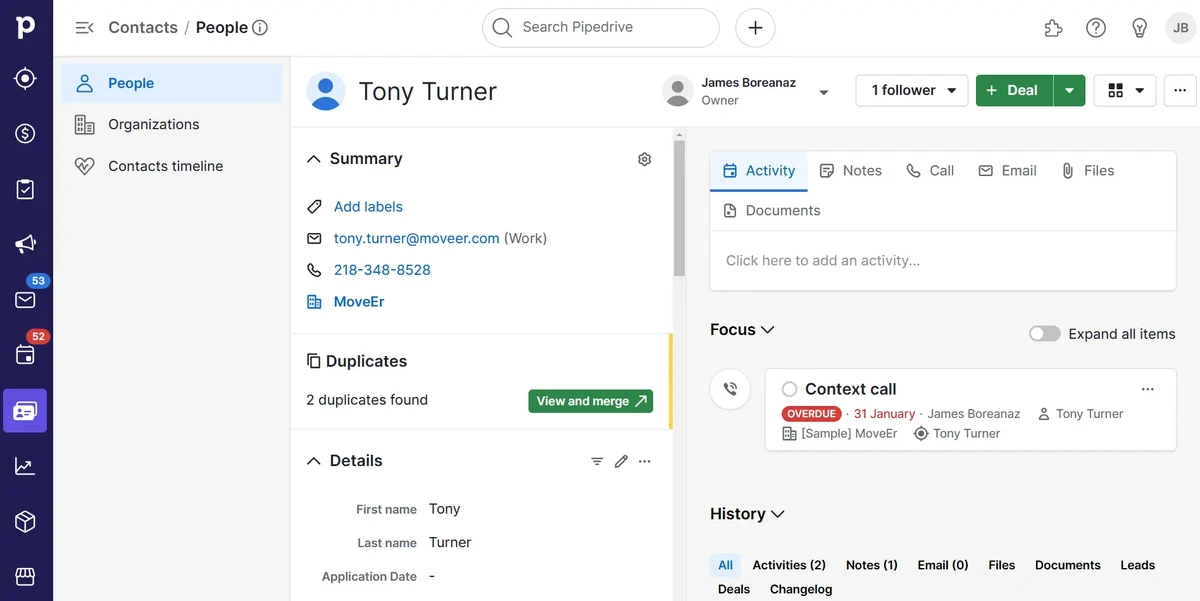Open the puzzle-piece integrations icon
The height and width of the screenshot is (601, 1200).
pyautogui.click(x=1053, y=28)
